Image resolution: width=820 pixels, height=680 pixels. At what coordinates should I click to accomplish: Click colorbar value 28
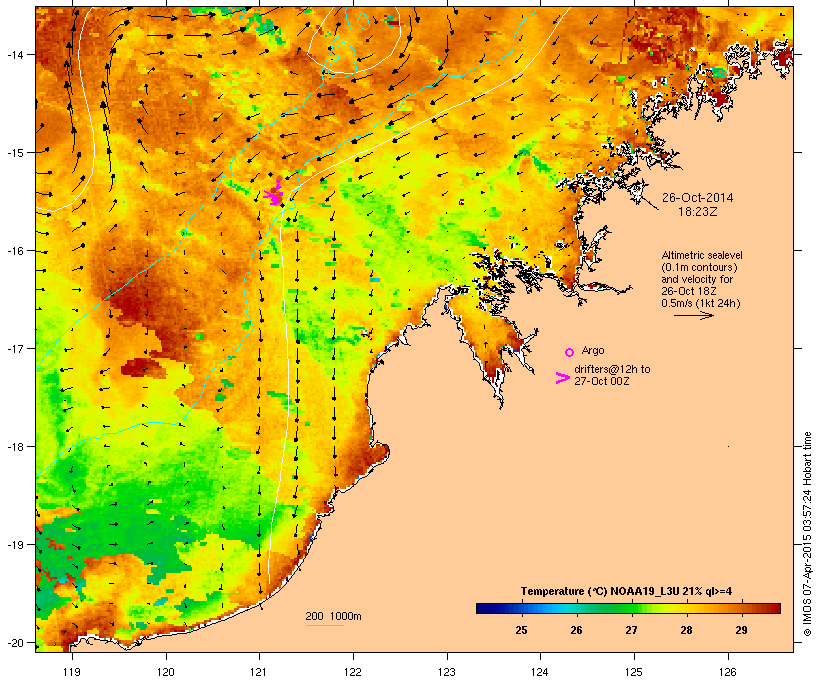pyautogui.click(x=686, y=630)
